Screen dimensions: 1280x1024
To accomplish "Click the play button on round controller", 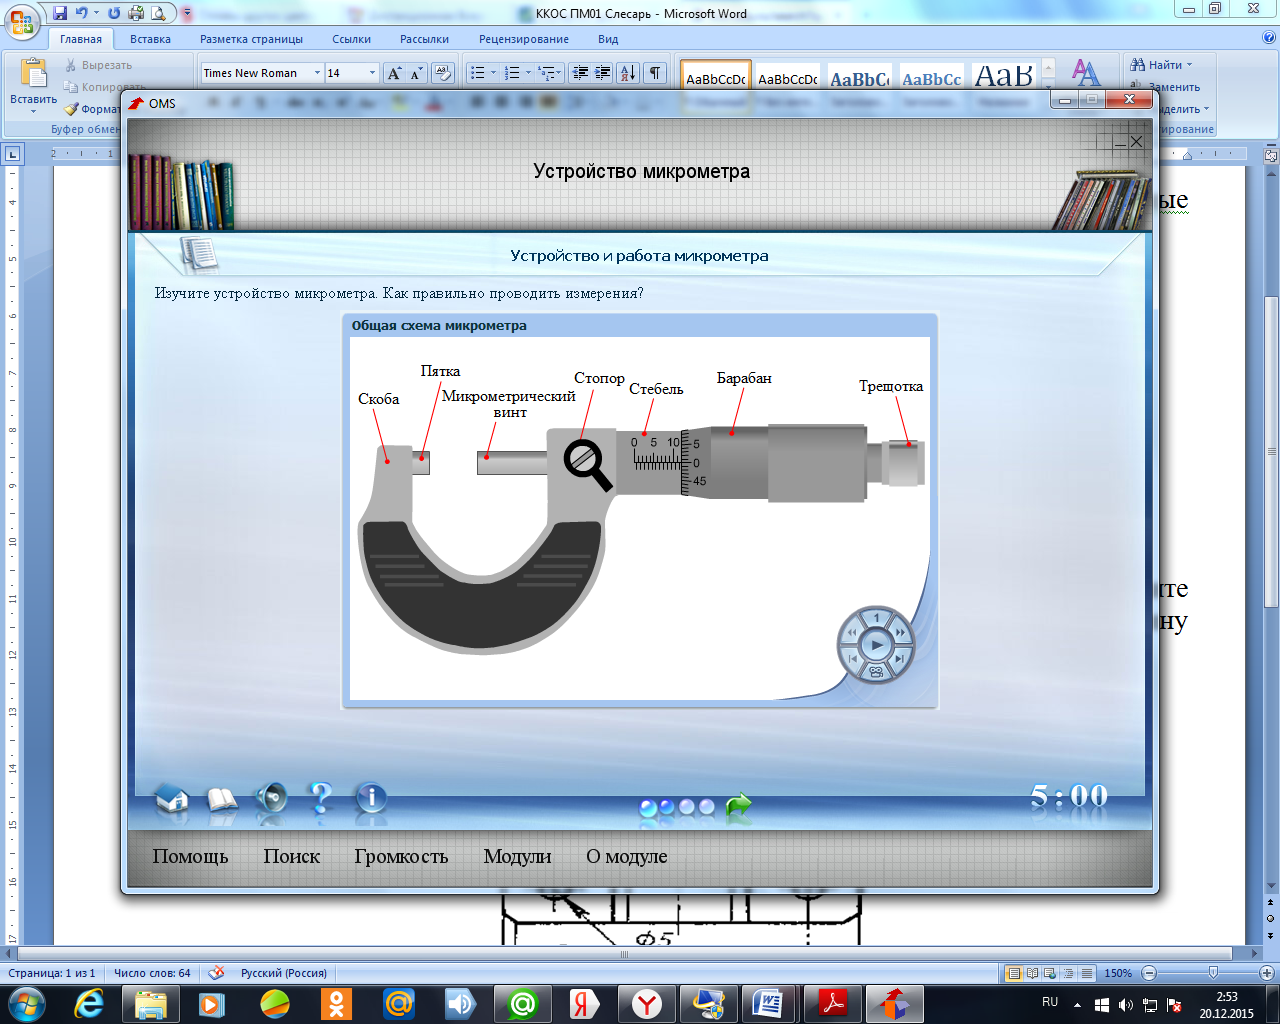I will click(876, 645).
